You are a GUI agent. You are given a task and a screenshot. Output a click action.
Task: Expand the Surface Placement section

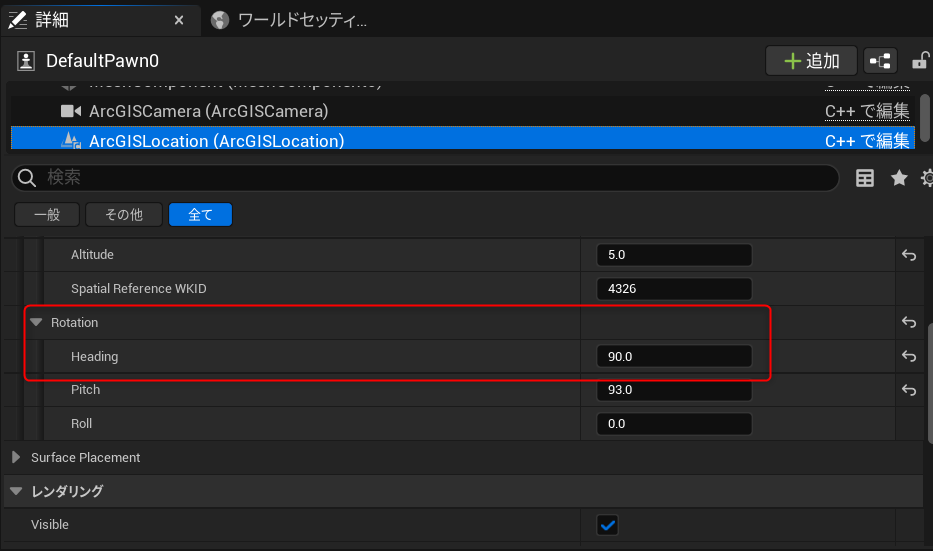(x=16, y=457)
